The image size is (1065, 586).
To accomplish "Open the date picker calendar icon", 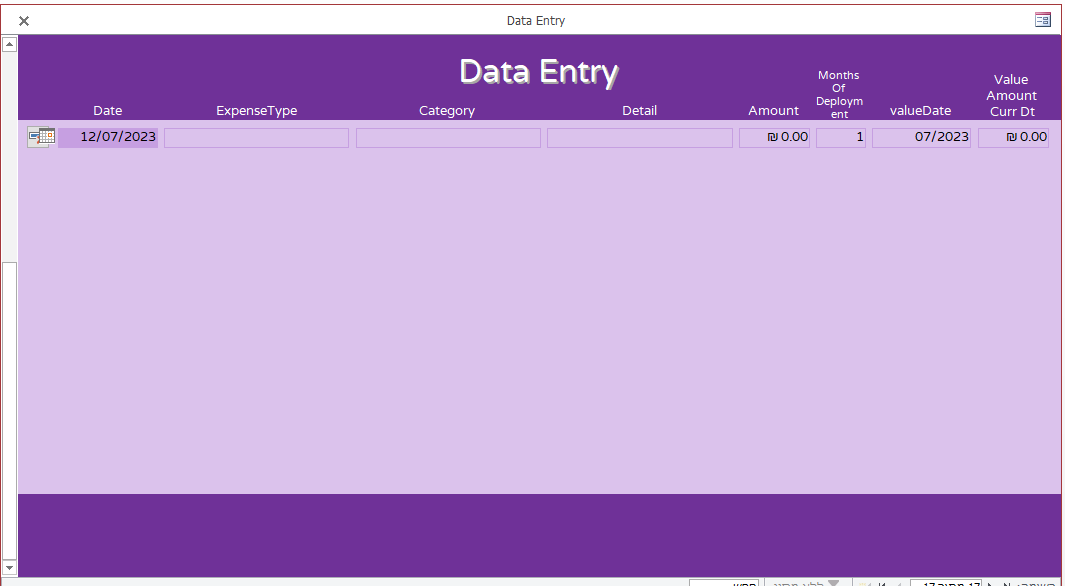I will click(x=41, y=137).
